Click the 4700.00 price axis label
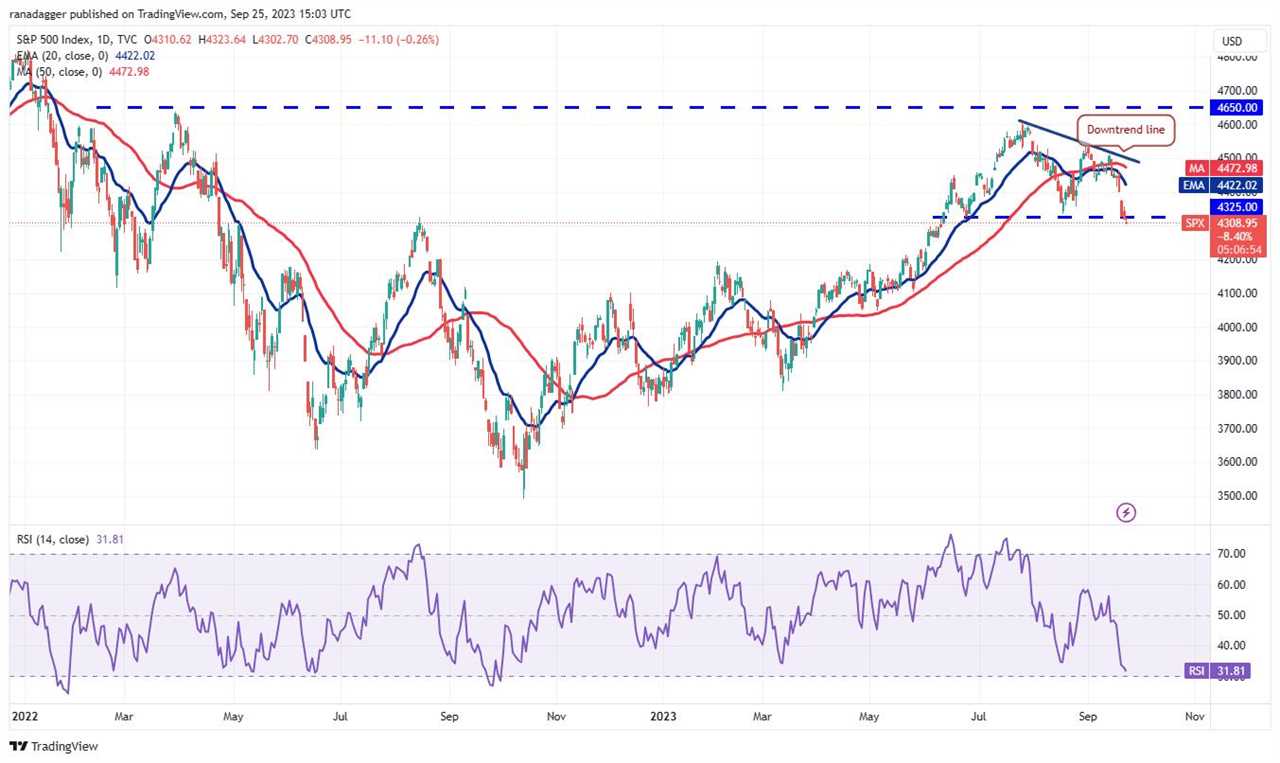Viewport: 1280px width, 763px height. click(1239, 90)
